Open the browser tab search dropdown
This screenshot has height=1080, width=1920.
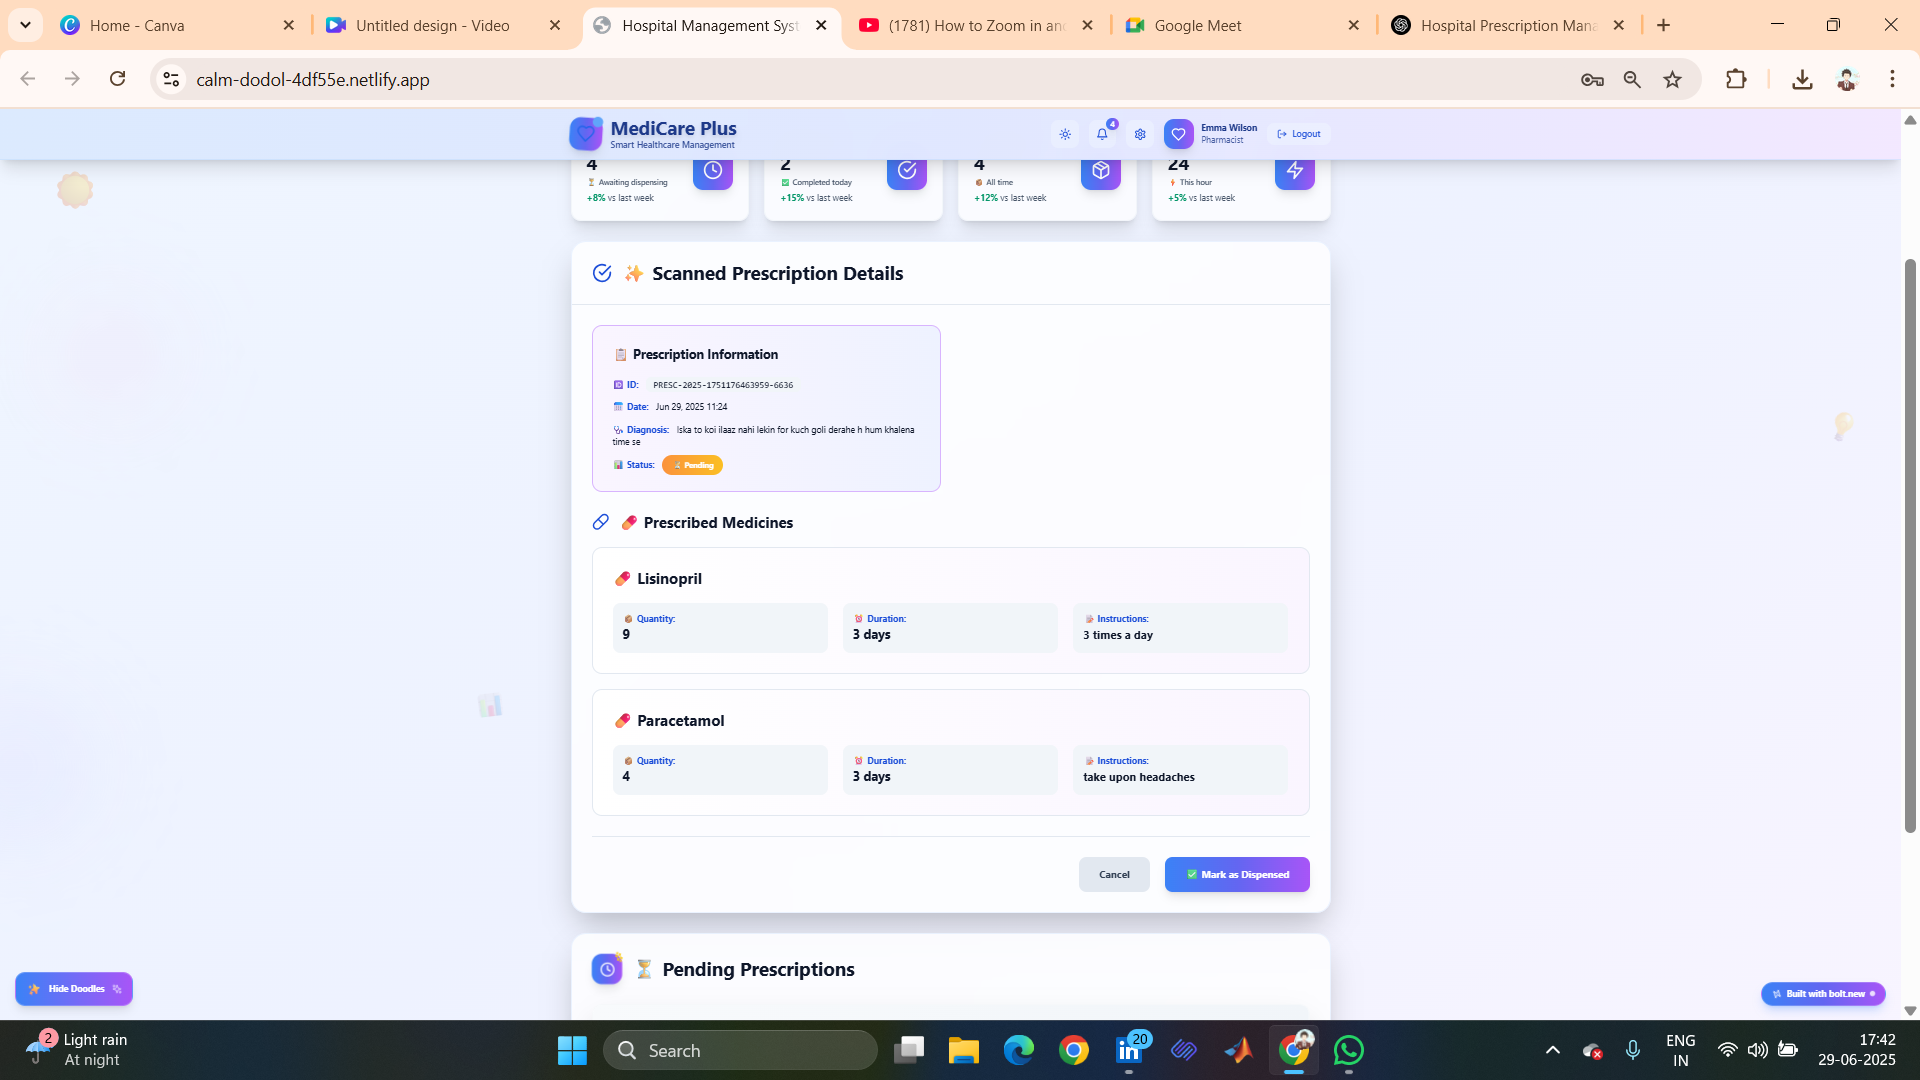tap(25, 25)
